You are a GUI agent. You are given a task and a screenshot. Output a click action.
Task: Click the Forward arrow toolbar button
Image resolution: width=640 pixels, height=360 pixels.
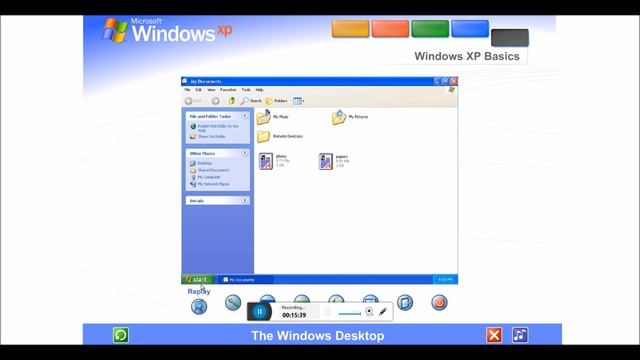click(x=216, y=101)
